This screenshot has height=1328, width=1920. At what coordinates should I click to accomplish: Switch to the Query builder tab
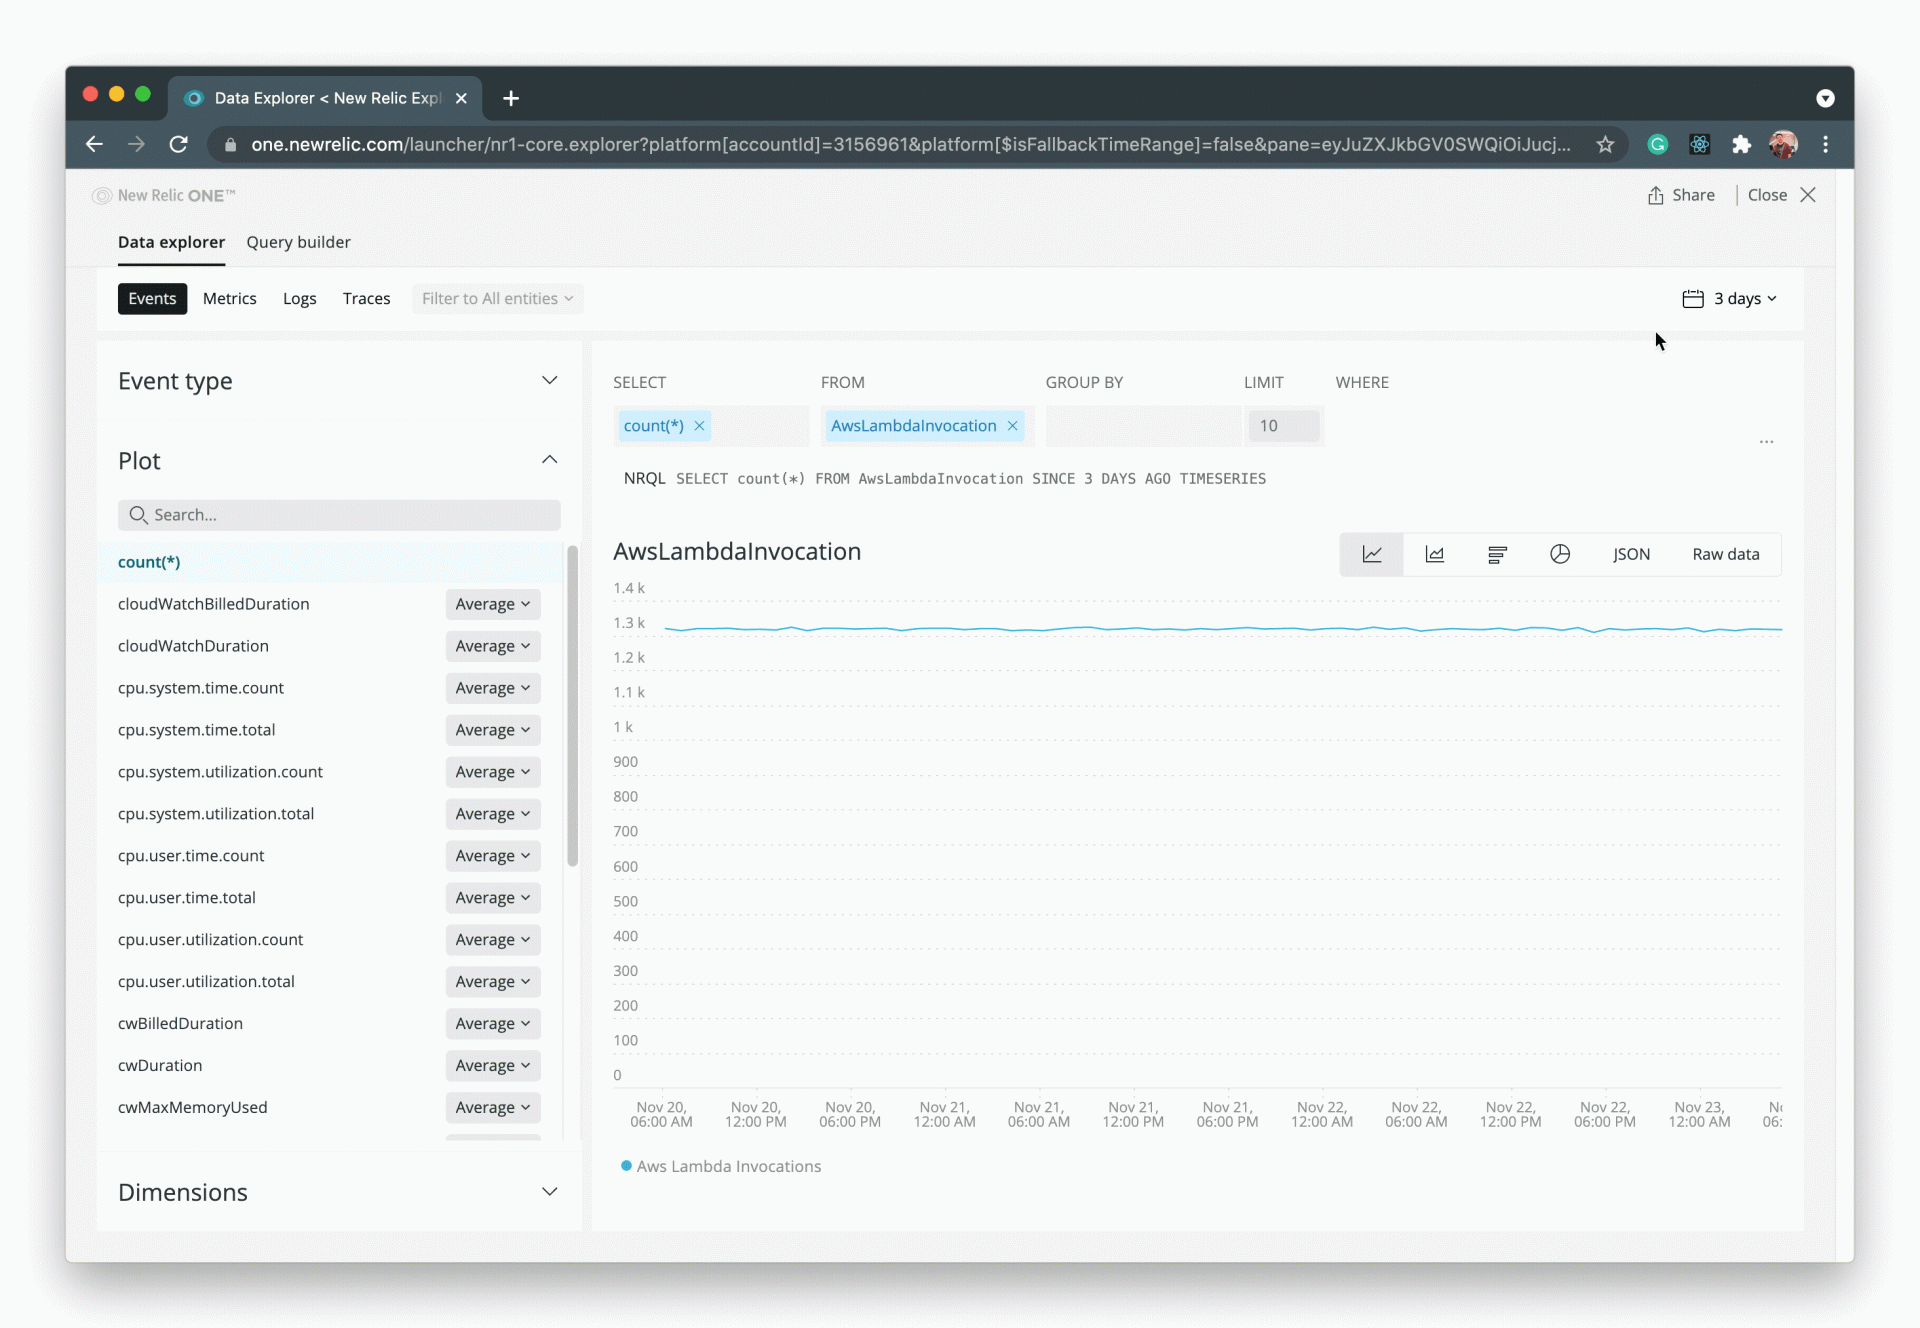pyautogui.click(x=298, y=242)
